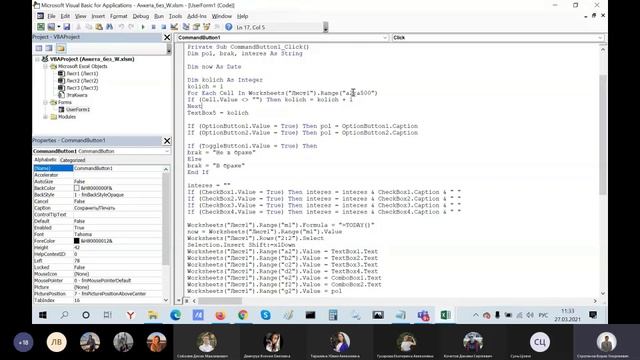The width and height of the screenshot is (640, 360).
Task: Click the Google Chrome taskbar icon
Action: (243, 315)
